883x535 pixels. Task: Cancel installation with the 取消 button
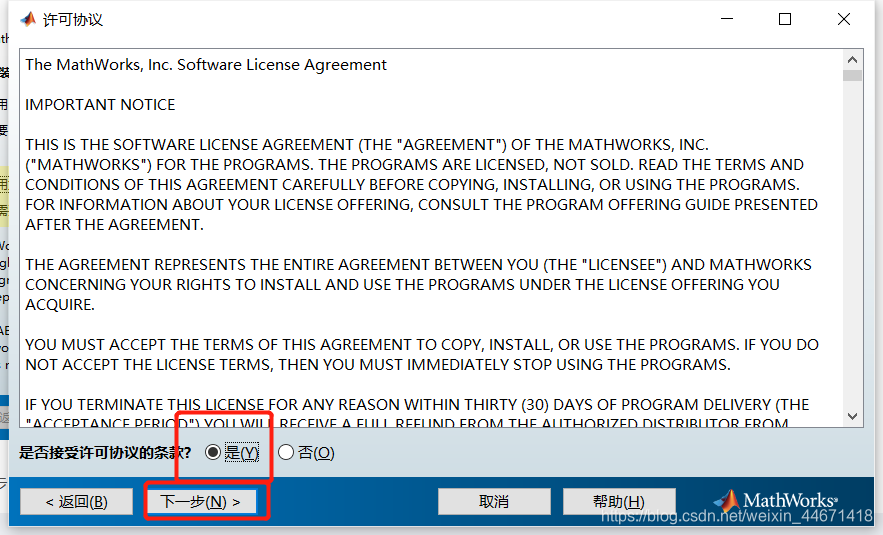pyautogui.click(x=494, y=501)
